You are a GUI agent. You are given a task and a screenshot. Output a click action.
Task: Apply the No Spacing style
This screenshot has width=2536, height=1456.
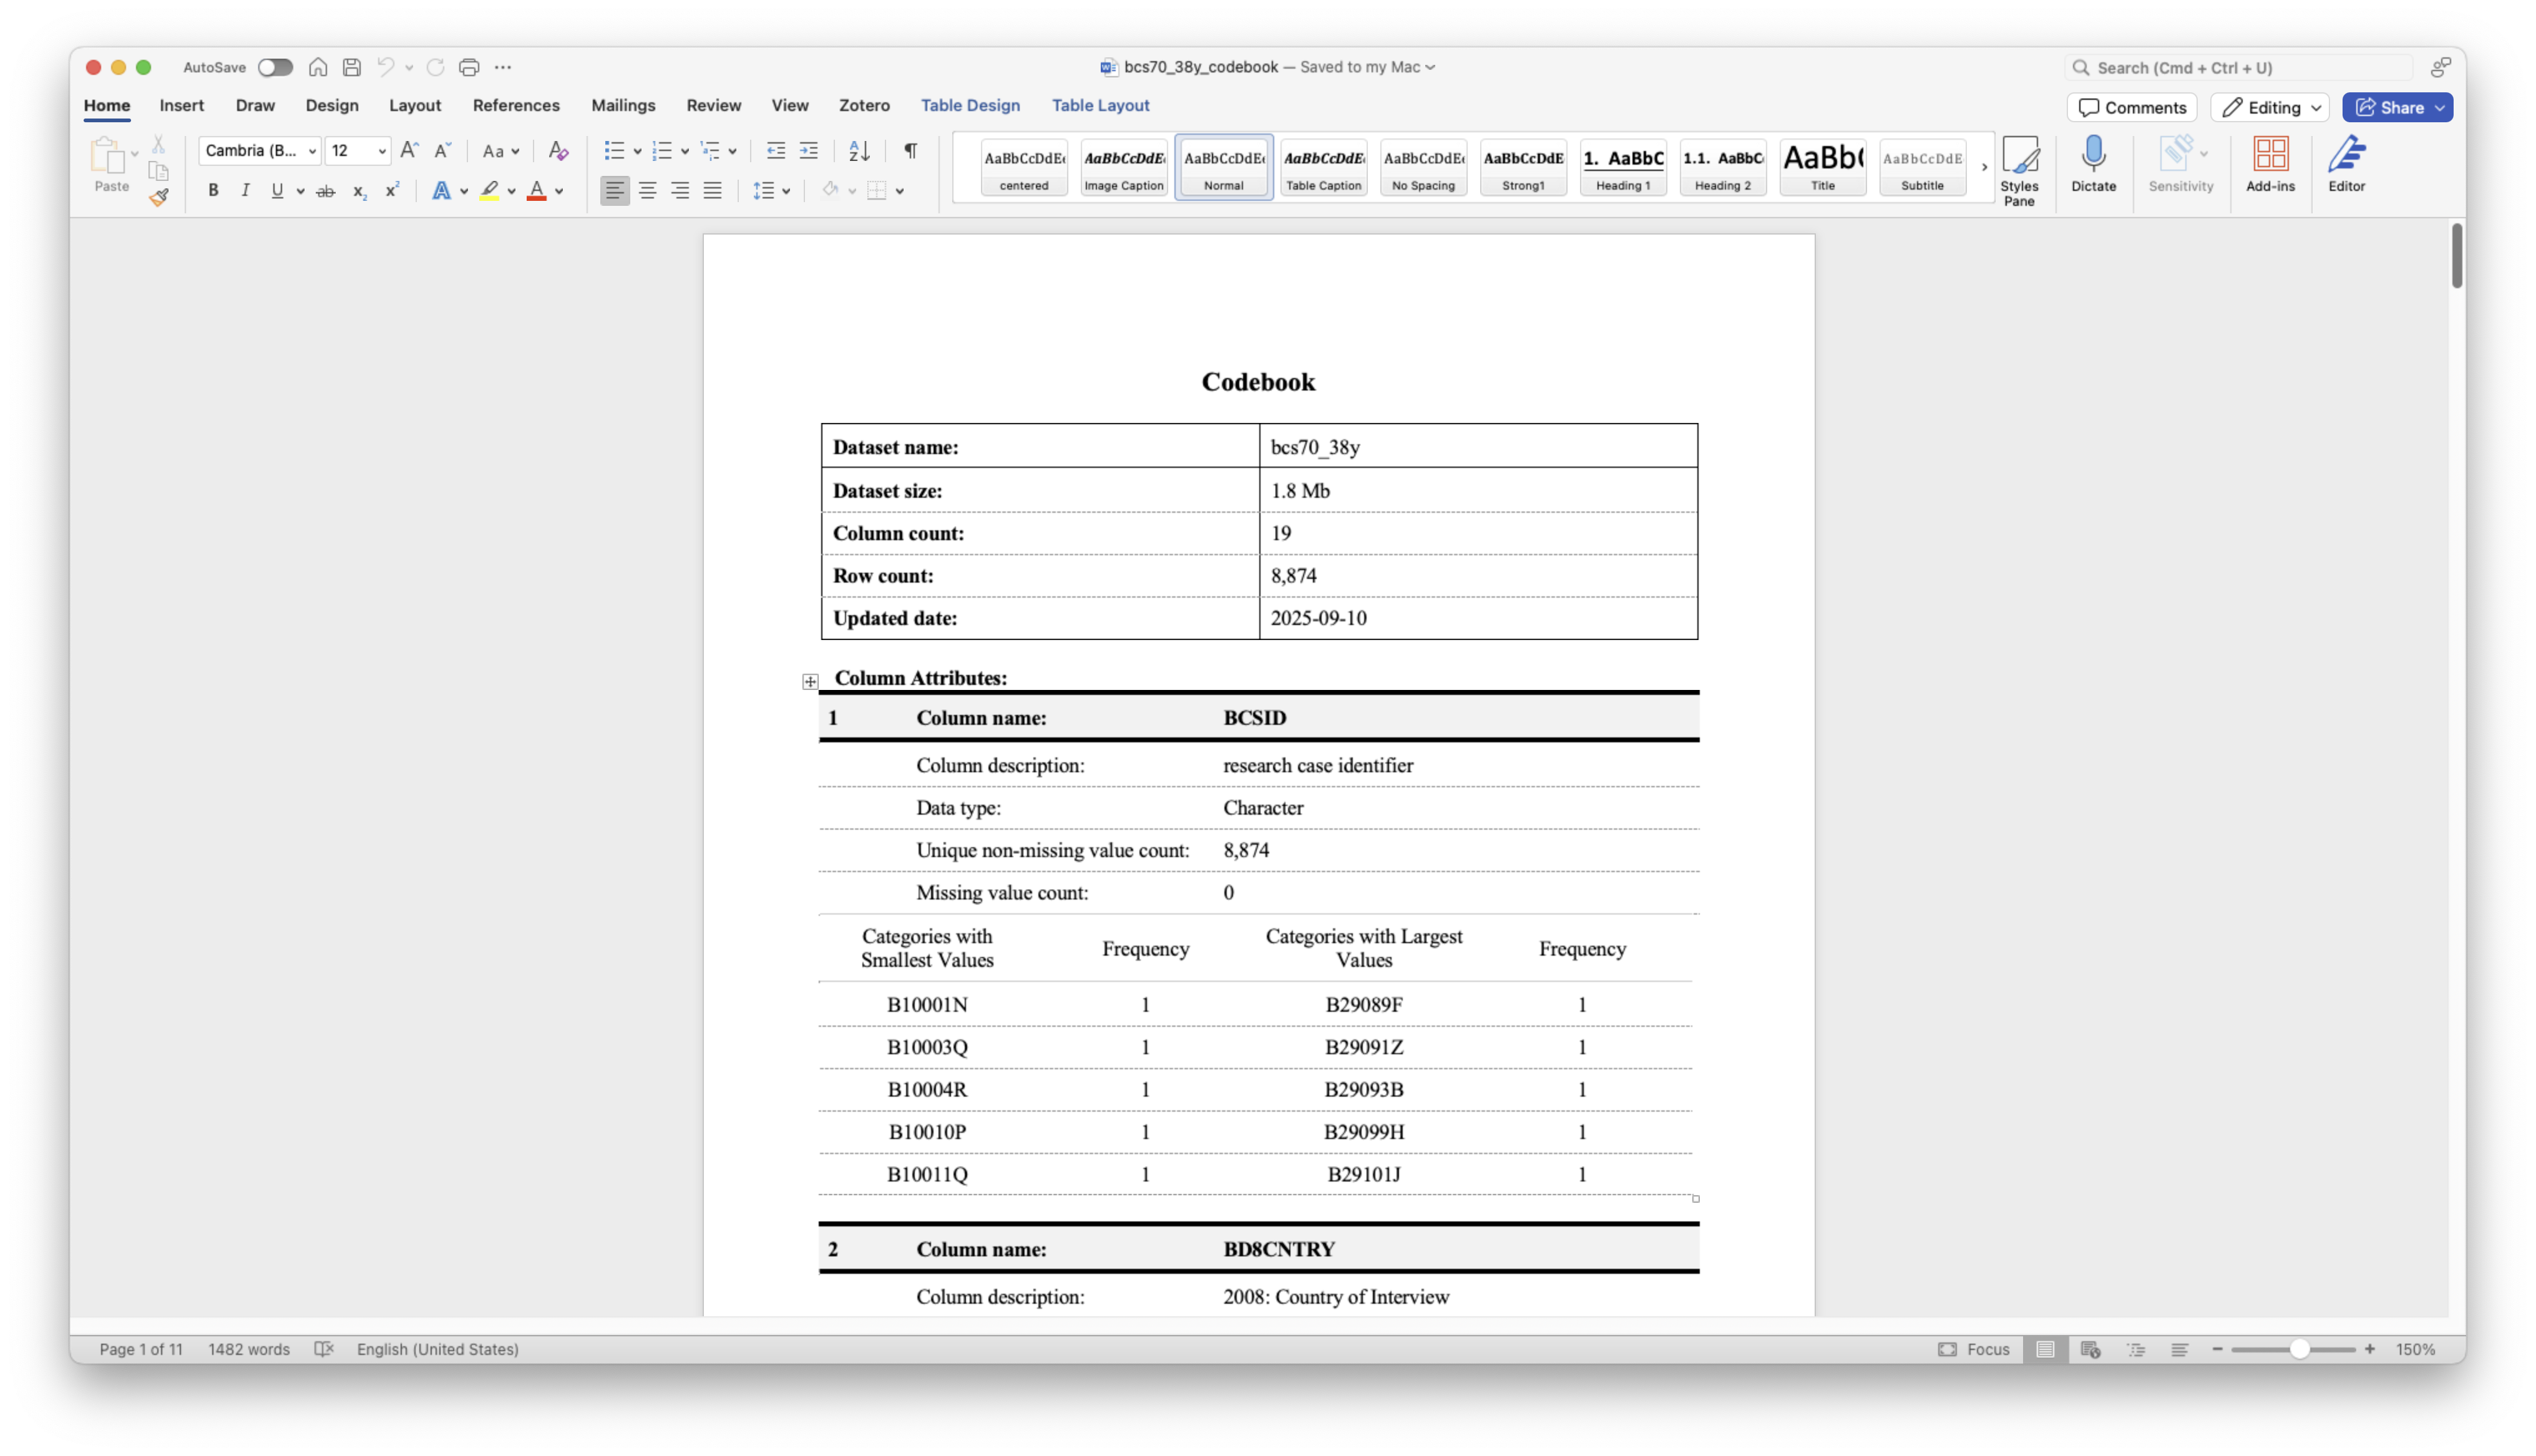1423,168
